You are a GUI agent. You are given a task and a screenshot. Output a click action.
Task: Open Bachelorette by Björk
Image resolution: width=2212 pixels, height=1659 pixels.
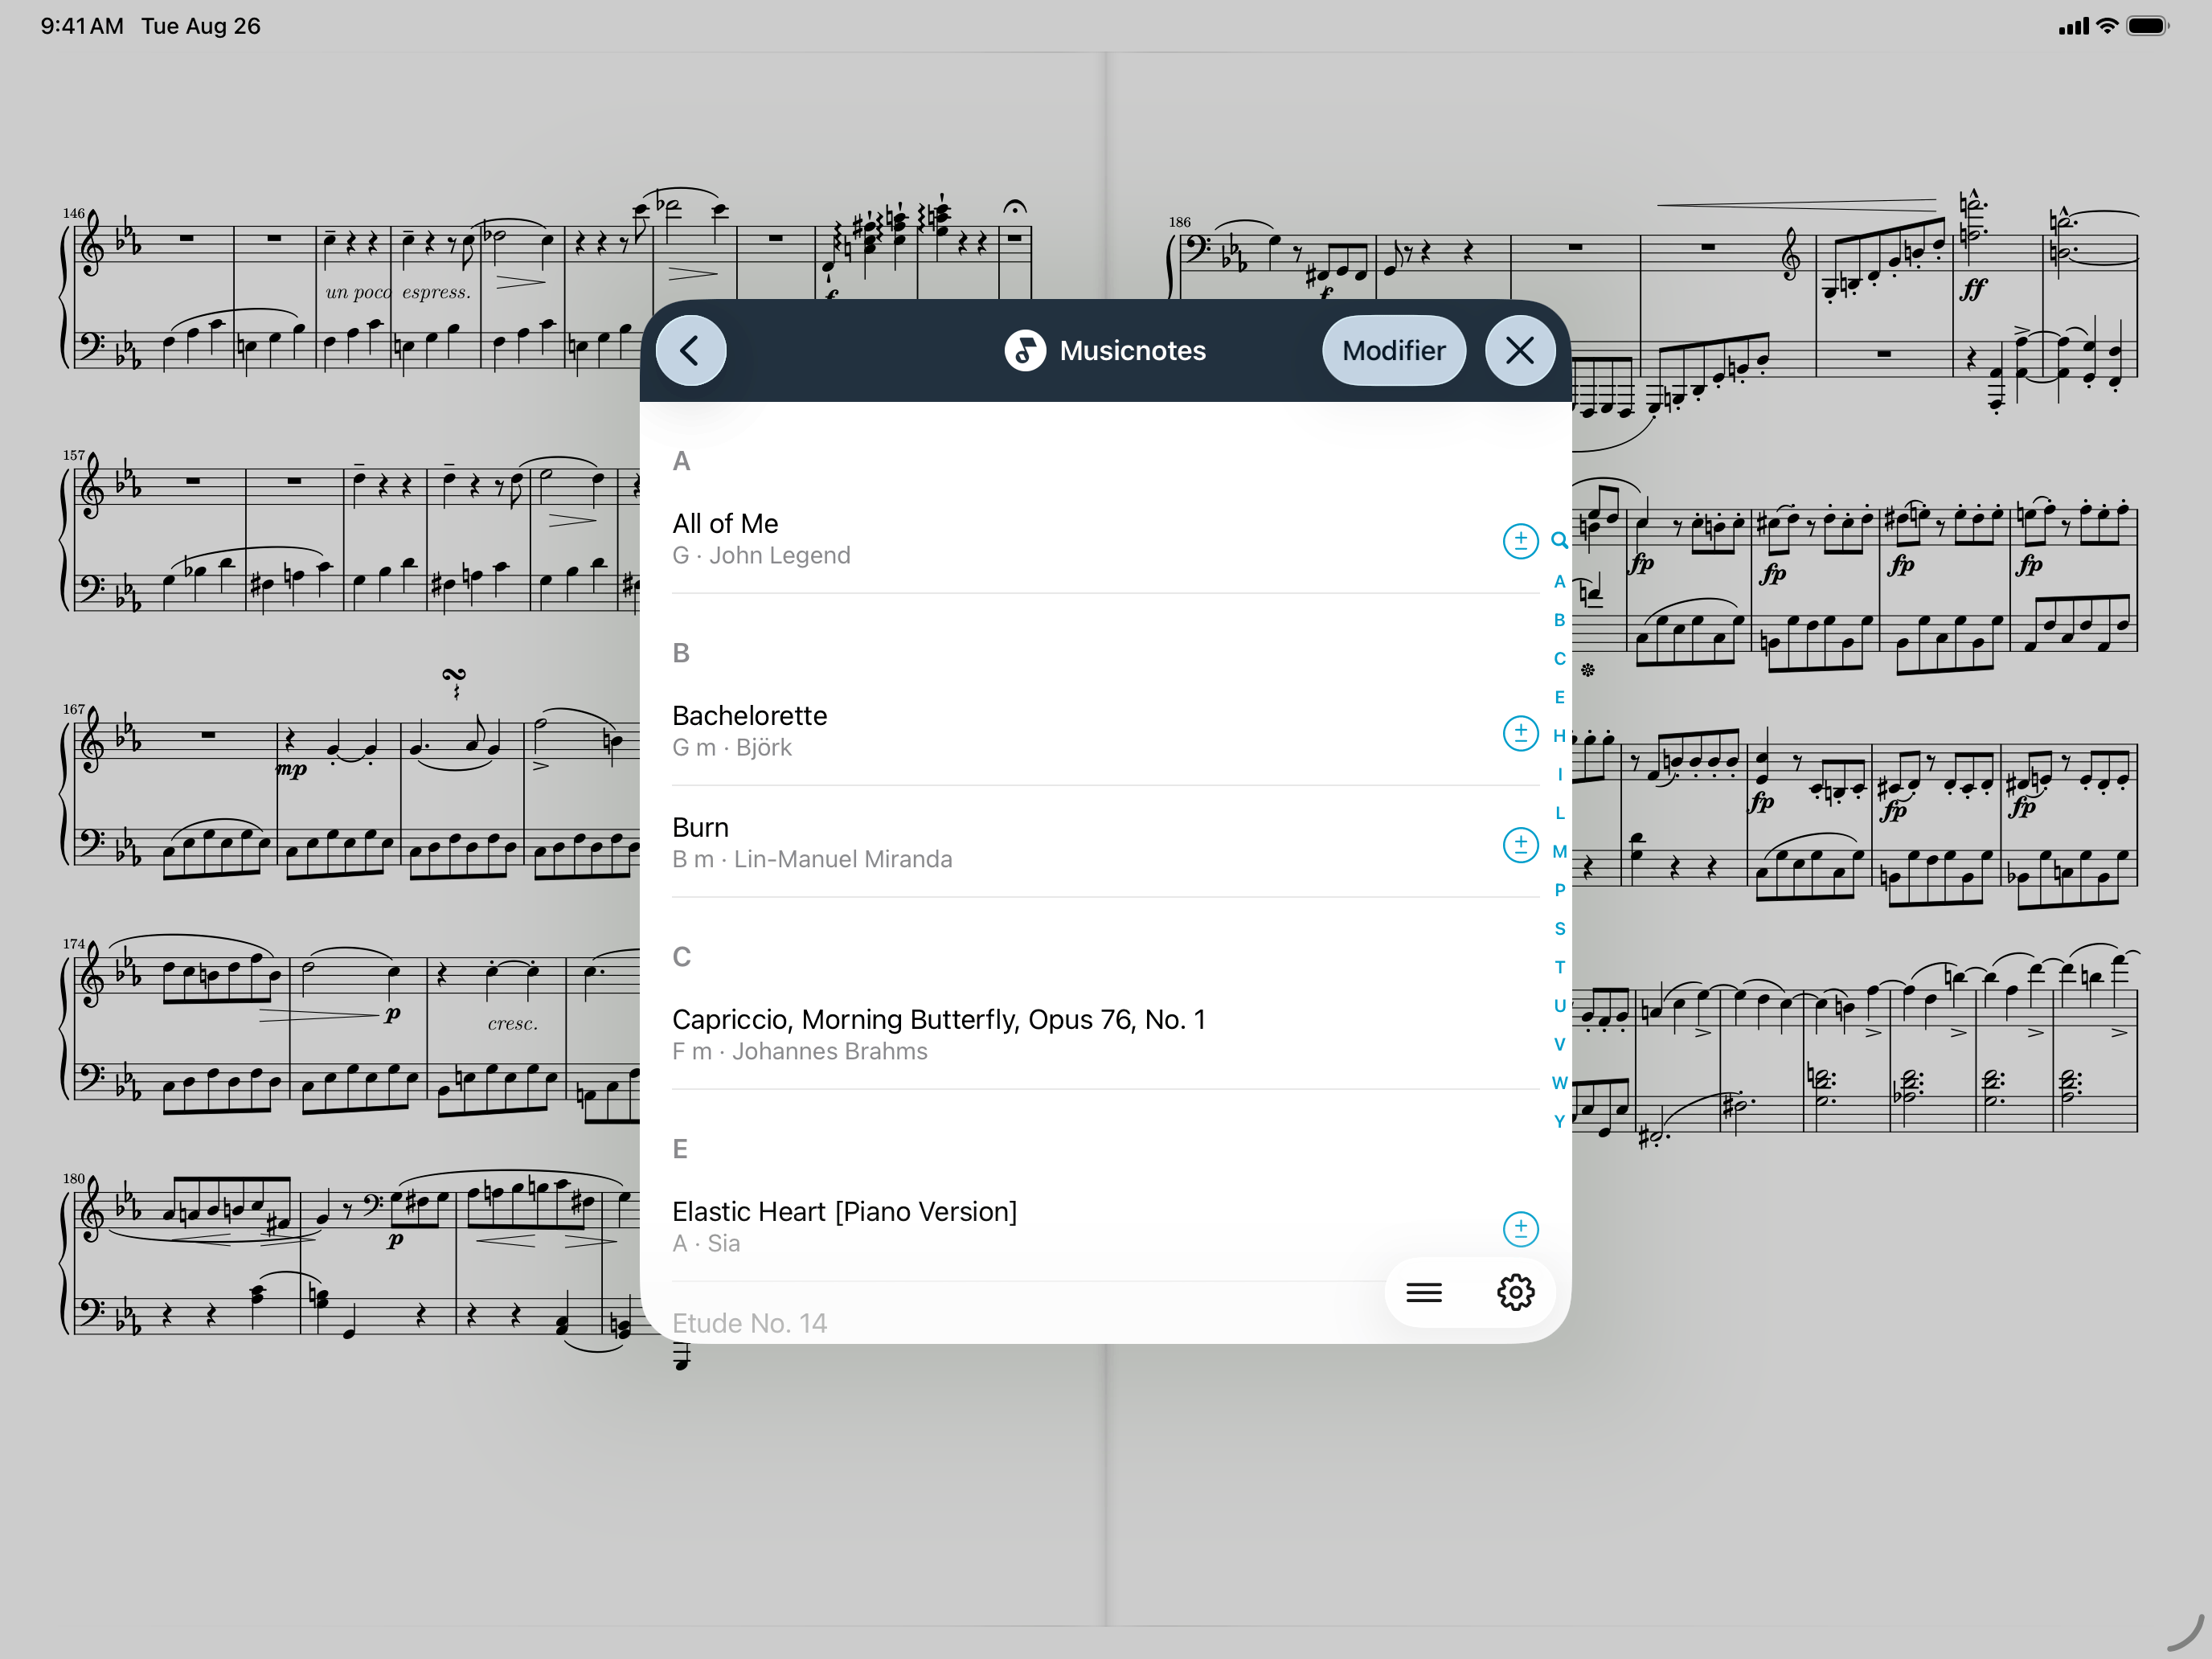point(749,730)
